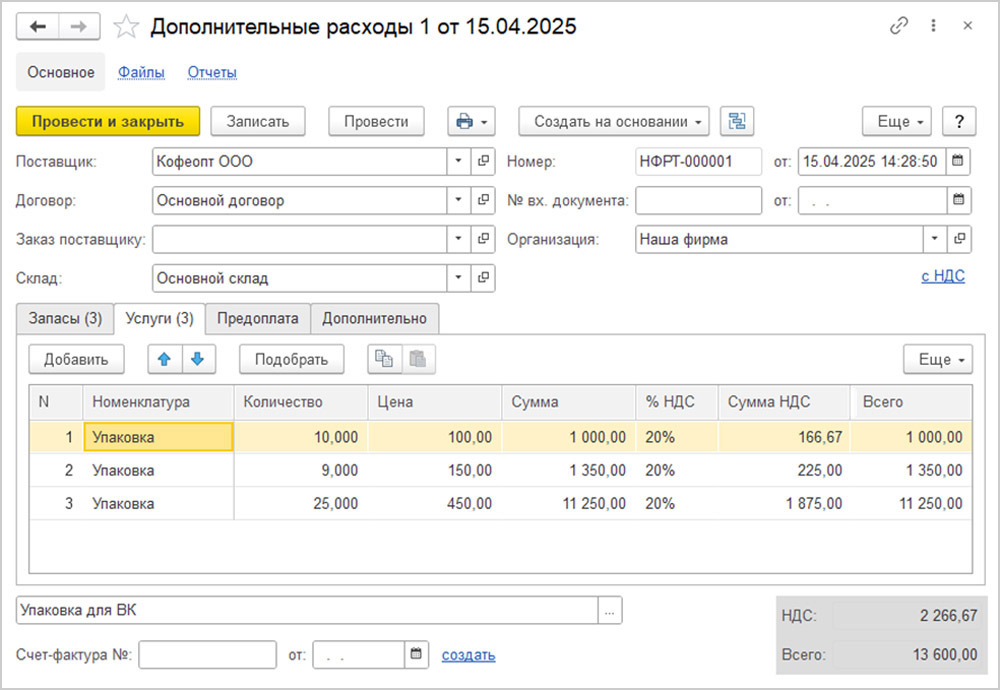The image size is (1000, 690).
Task: Open the с НДС settings link
Action: click(943, 276)
